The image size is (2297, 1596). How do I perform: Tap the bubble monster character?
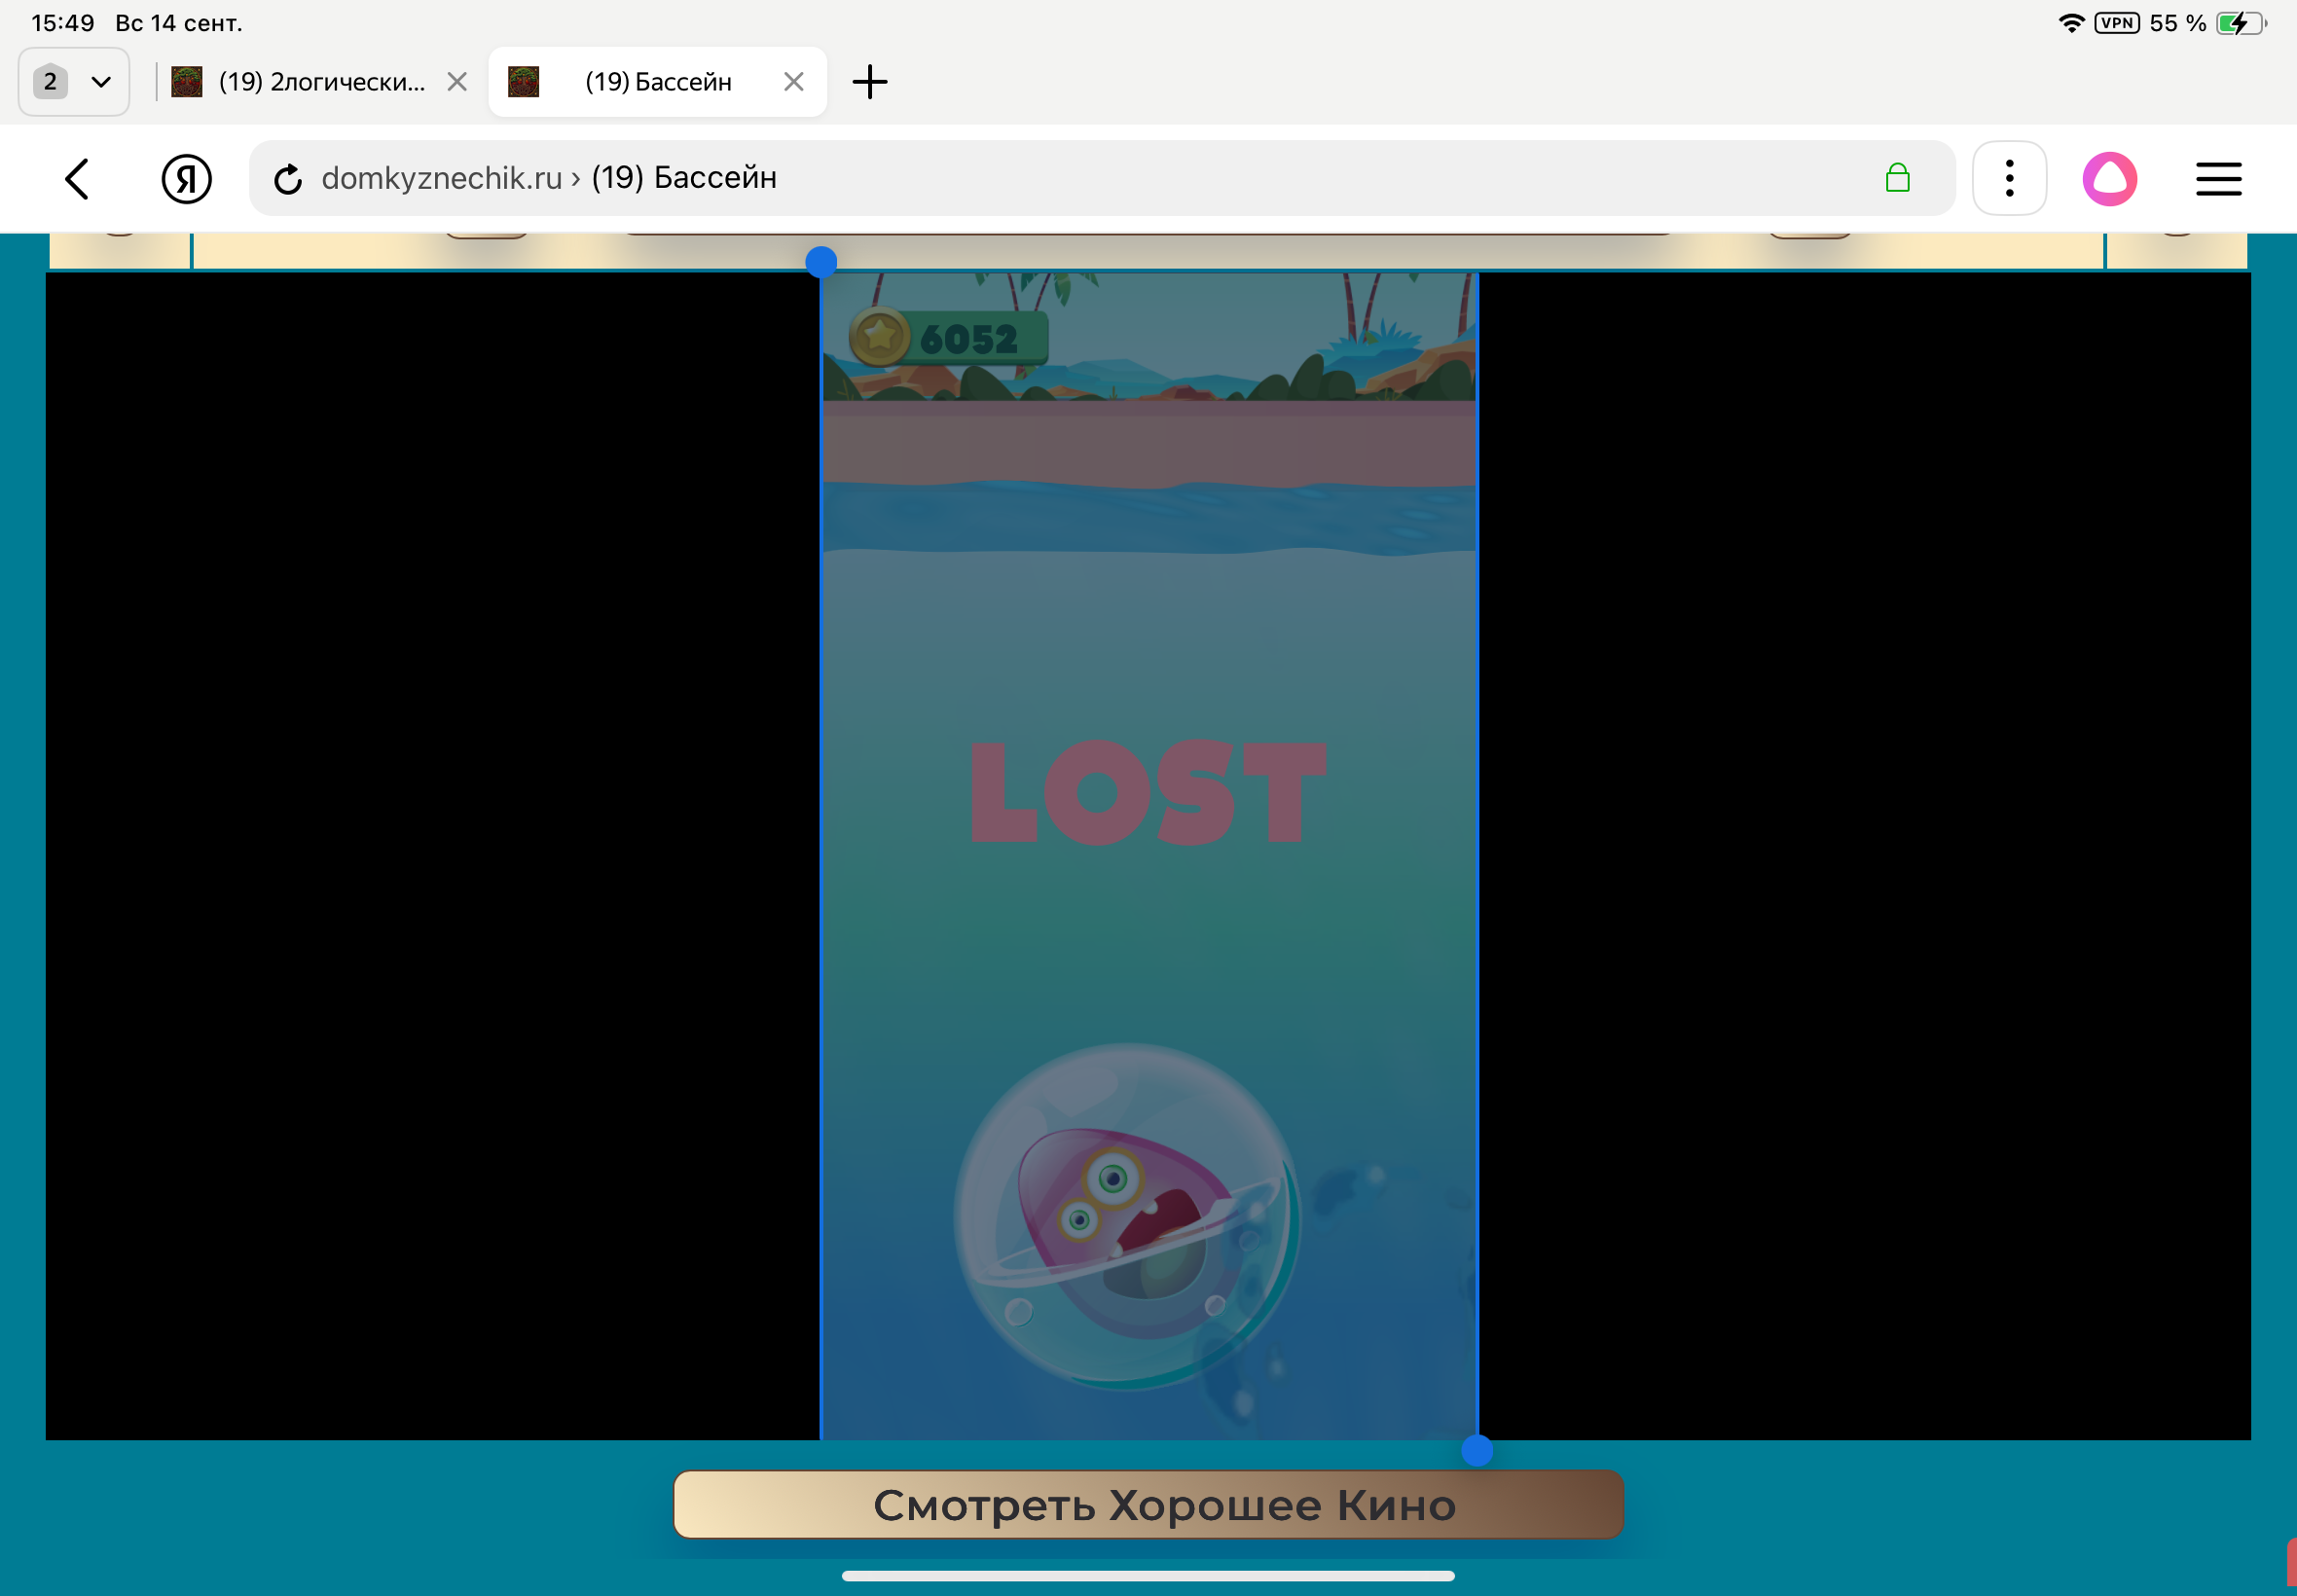pyautogui.click(x=1126, y=1216)
